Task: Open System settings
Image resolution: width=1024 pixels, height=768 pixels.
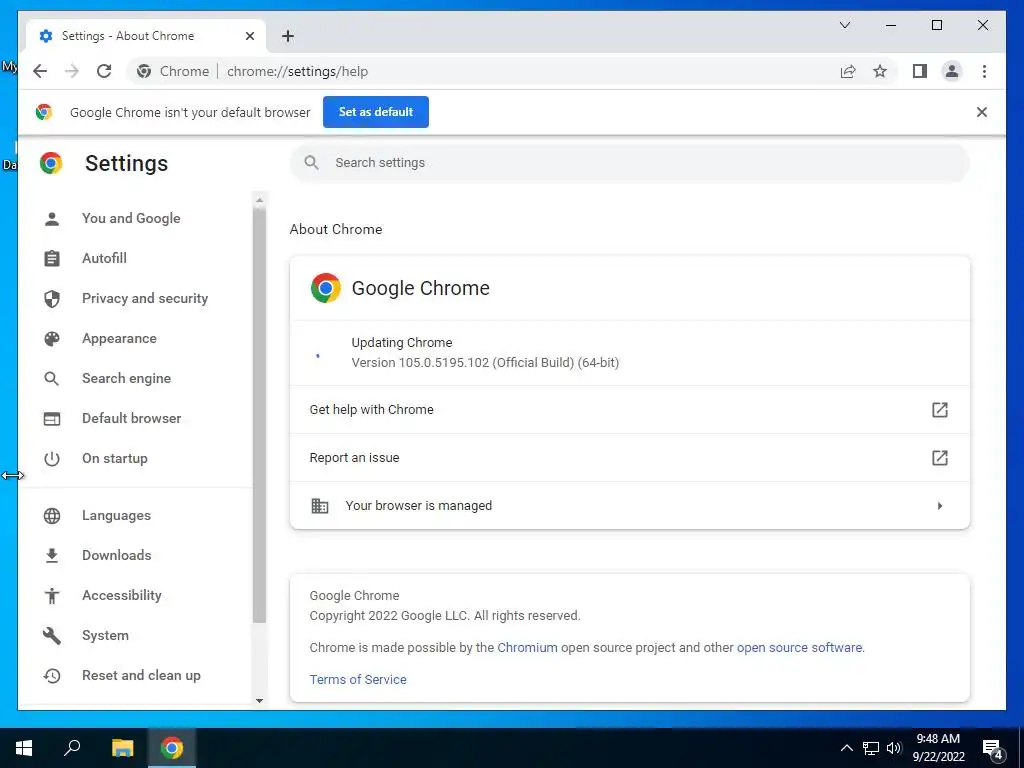Action: click(105, 635)
